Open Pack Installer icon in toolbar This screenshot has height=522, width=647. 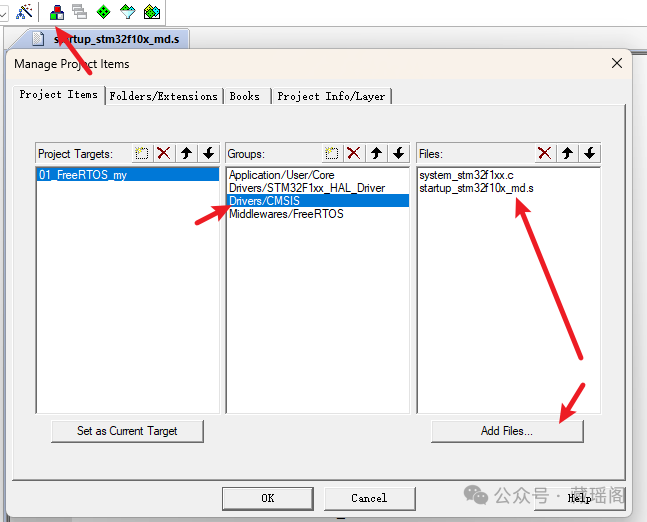pos(152,12)
